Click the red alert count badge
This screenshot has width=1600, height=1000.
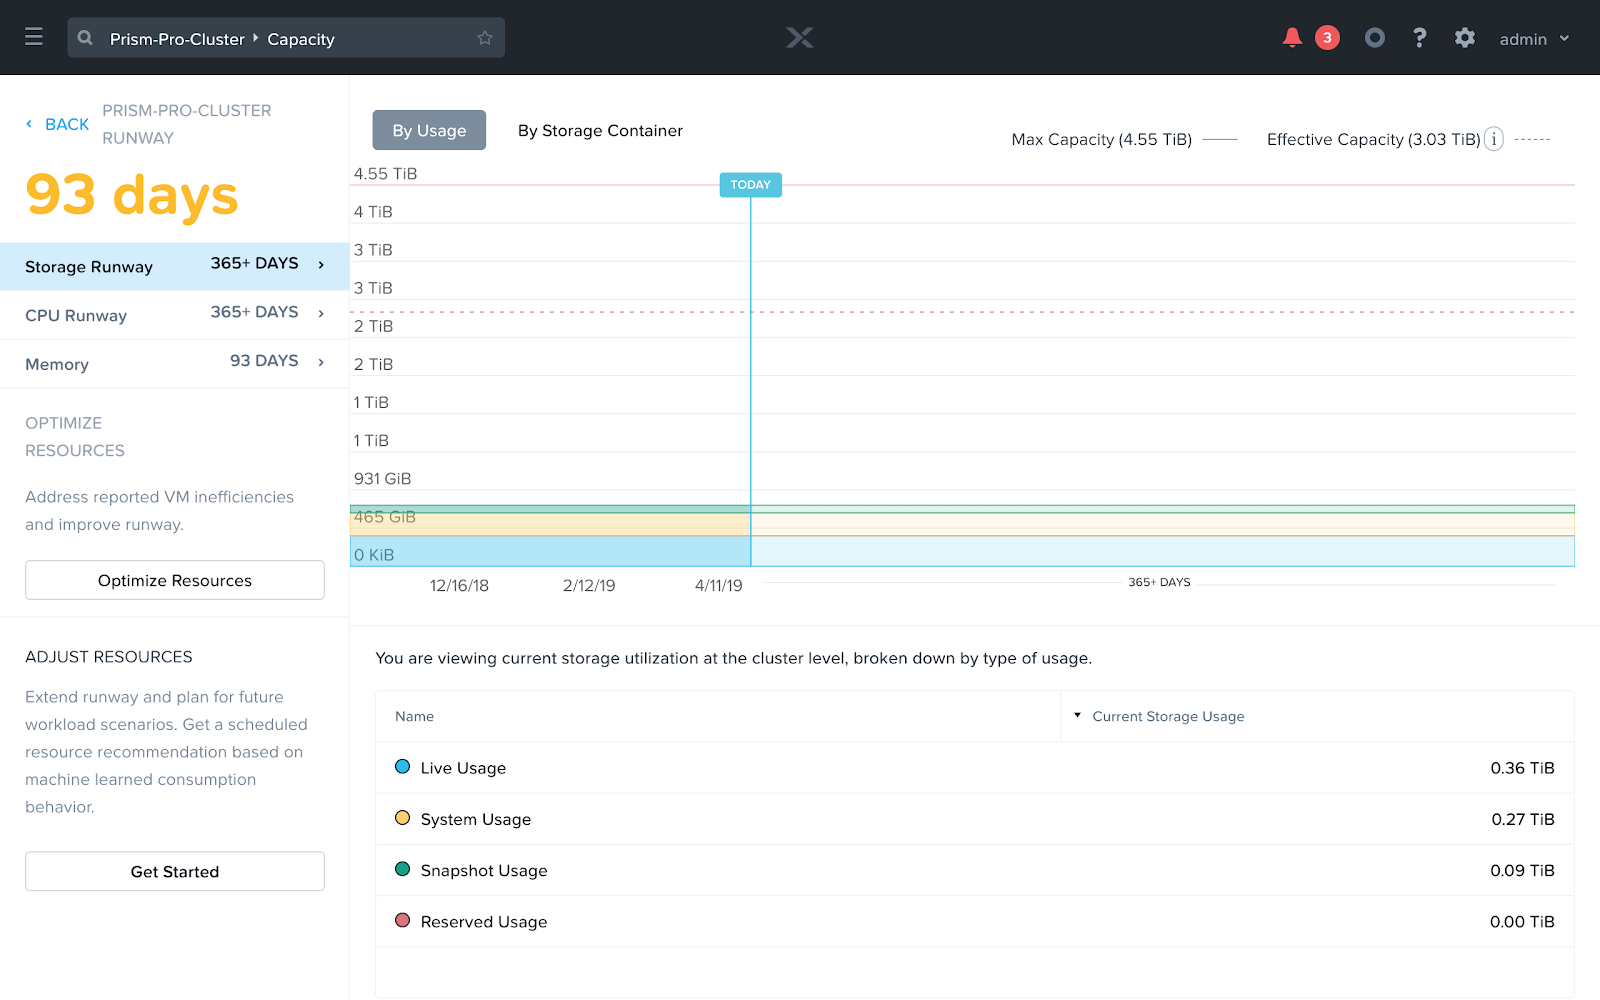[1327, 38]
